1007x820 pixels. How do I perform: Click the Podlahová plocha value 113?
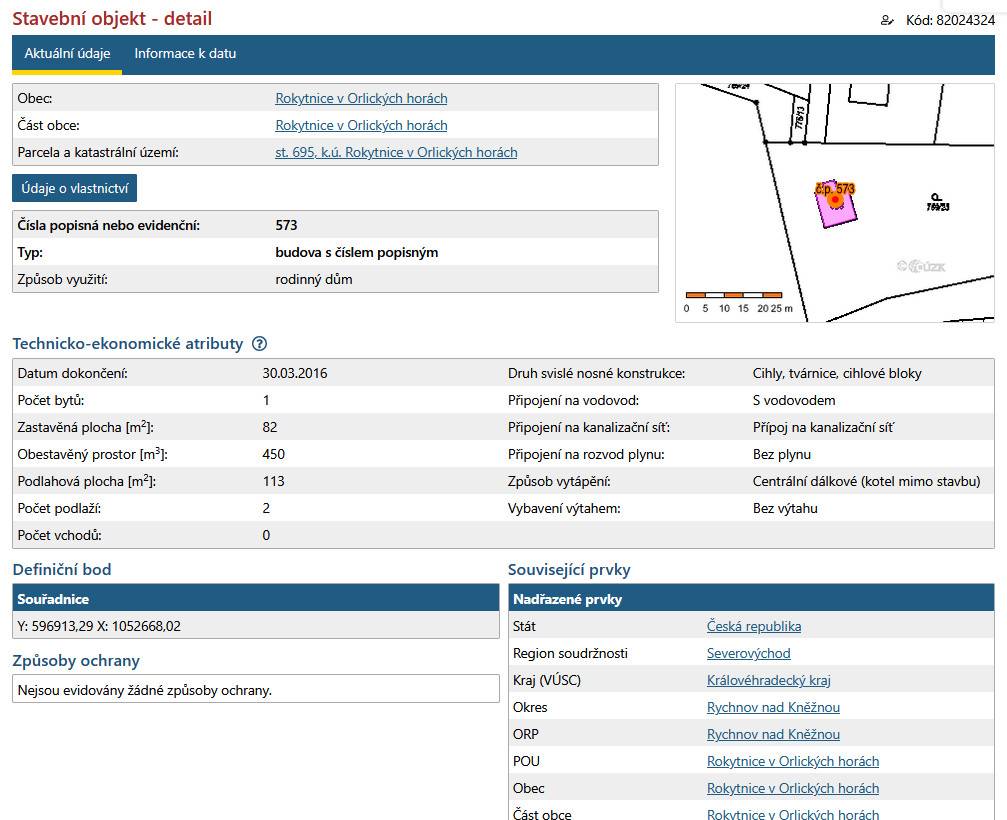[274, 481]
